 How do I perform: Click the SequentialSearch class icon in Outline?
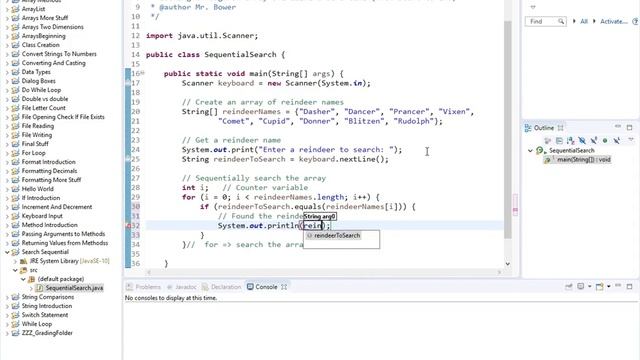(541, 151)
